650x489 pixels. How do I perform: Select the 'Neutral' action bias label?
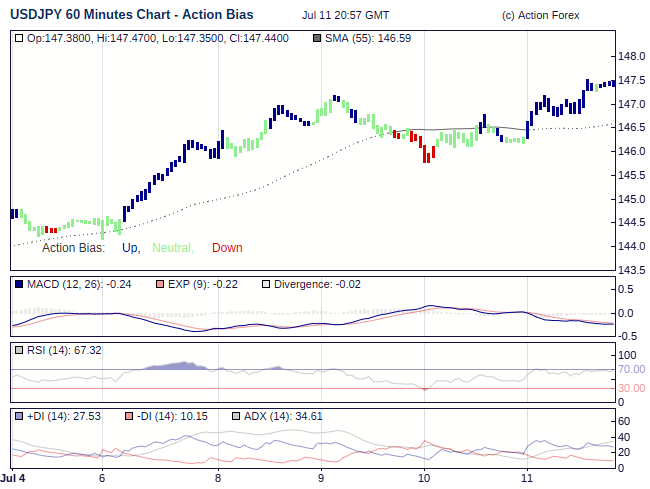(x=172, y=248)
